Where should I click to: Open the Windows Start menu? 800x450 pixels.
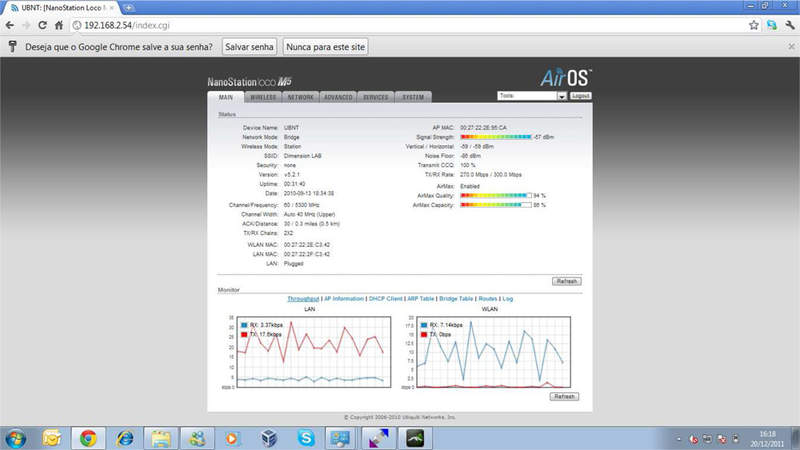[15, 438]
